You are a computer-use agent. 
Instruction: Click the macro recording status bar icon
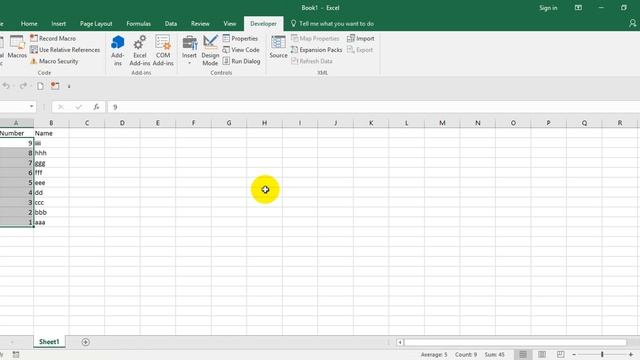pyautogui.click(x=16, y=355)
